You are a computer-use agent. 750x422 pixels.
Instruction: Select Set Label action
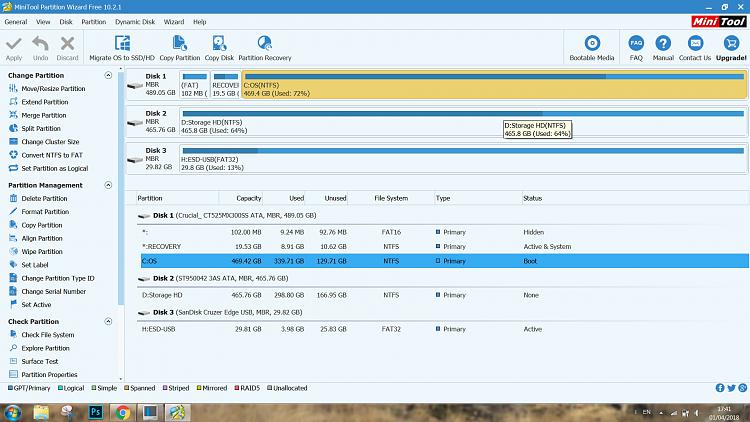34,265
